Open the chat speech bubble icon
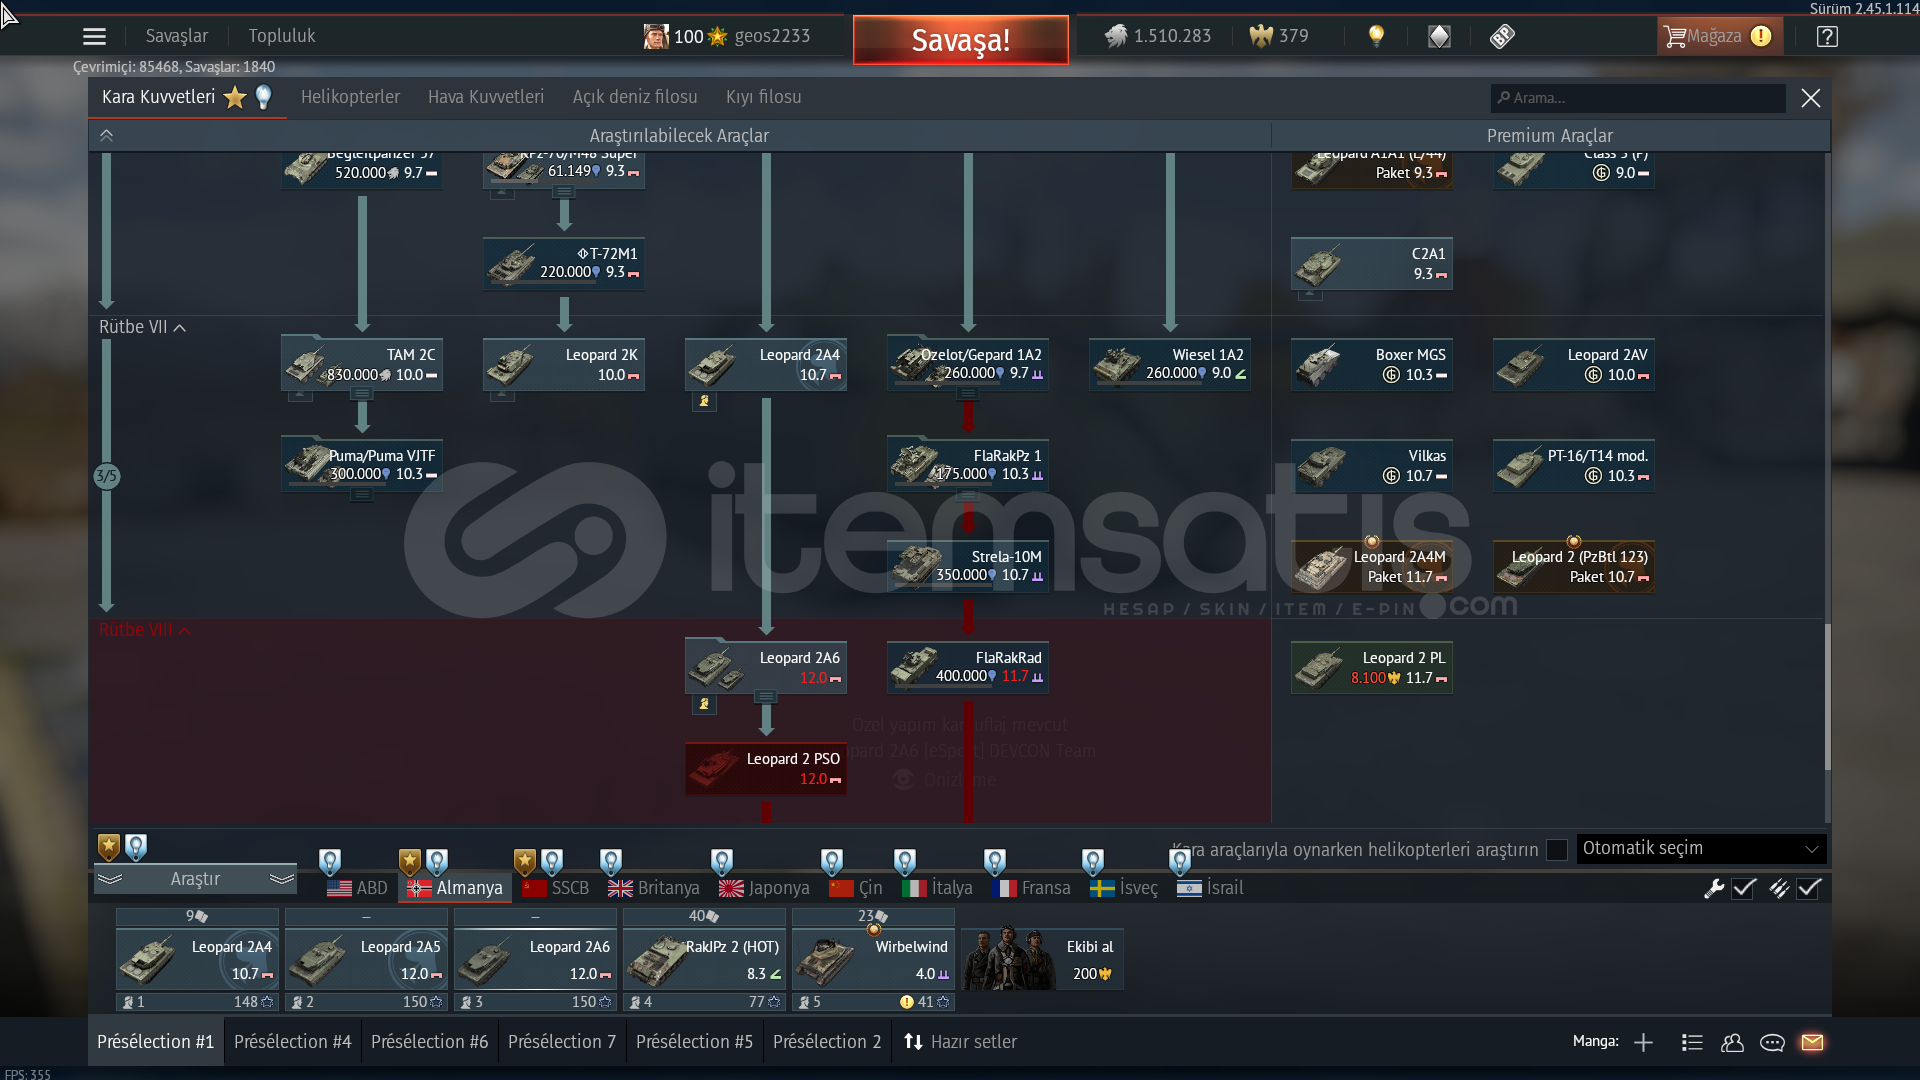Viewport: 1920px width, 1080px height. coord(1772,1042)
